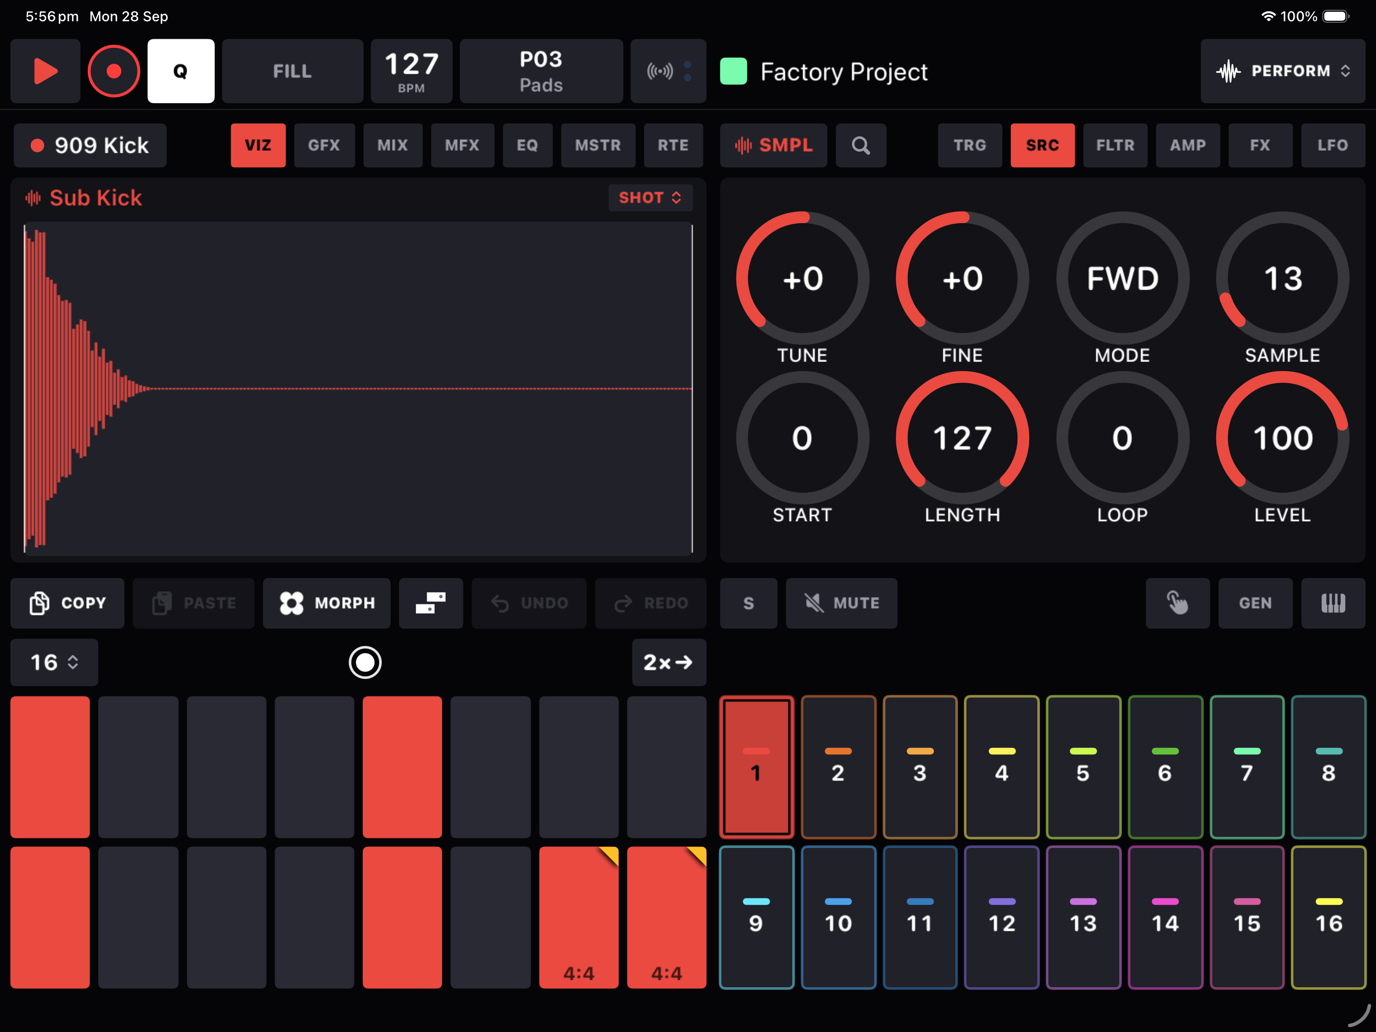The width and height of the screenshot is (1376, 1032).
Task: Toggle the Q quantize button
Action: point(181,71)
